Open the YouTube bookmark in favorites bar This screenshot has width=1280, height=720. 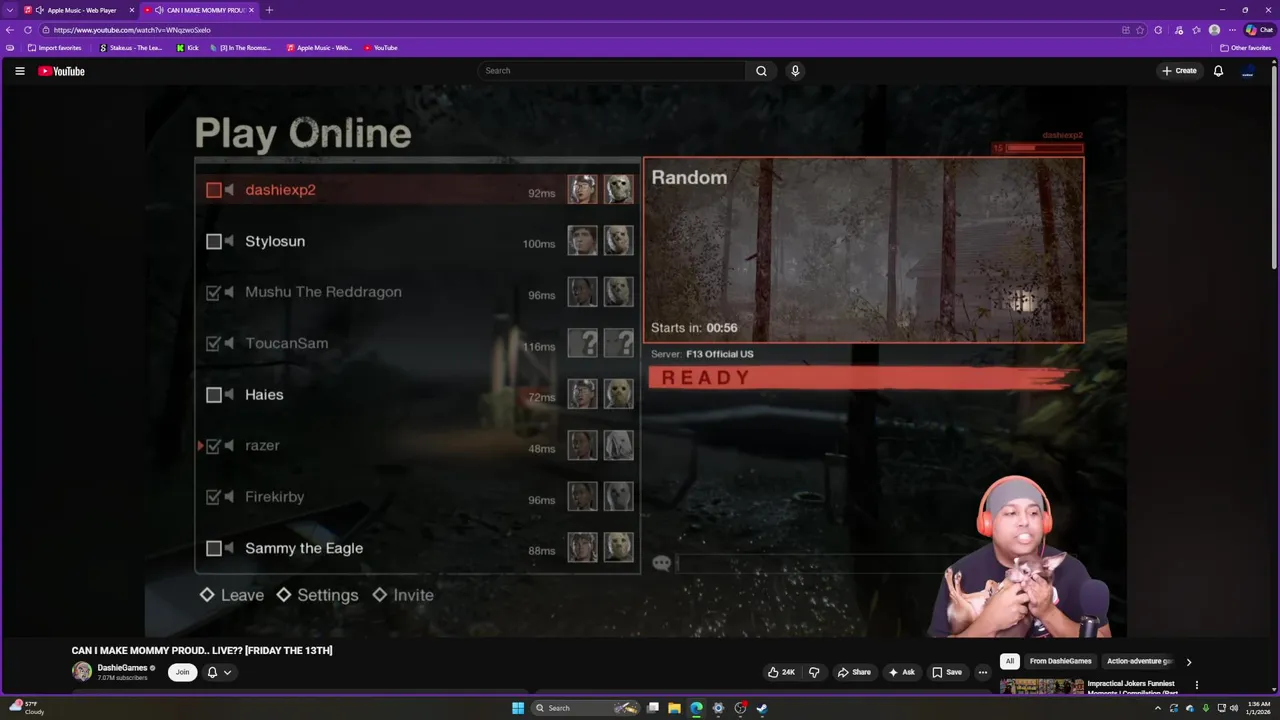[380, 48]
